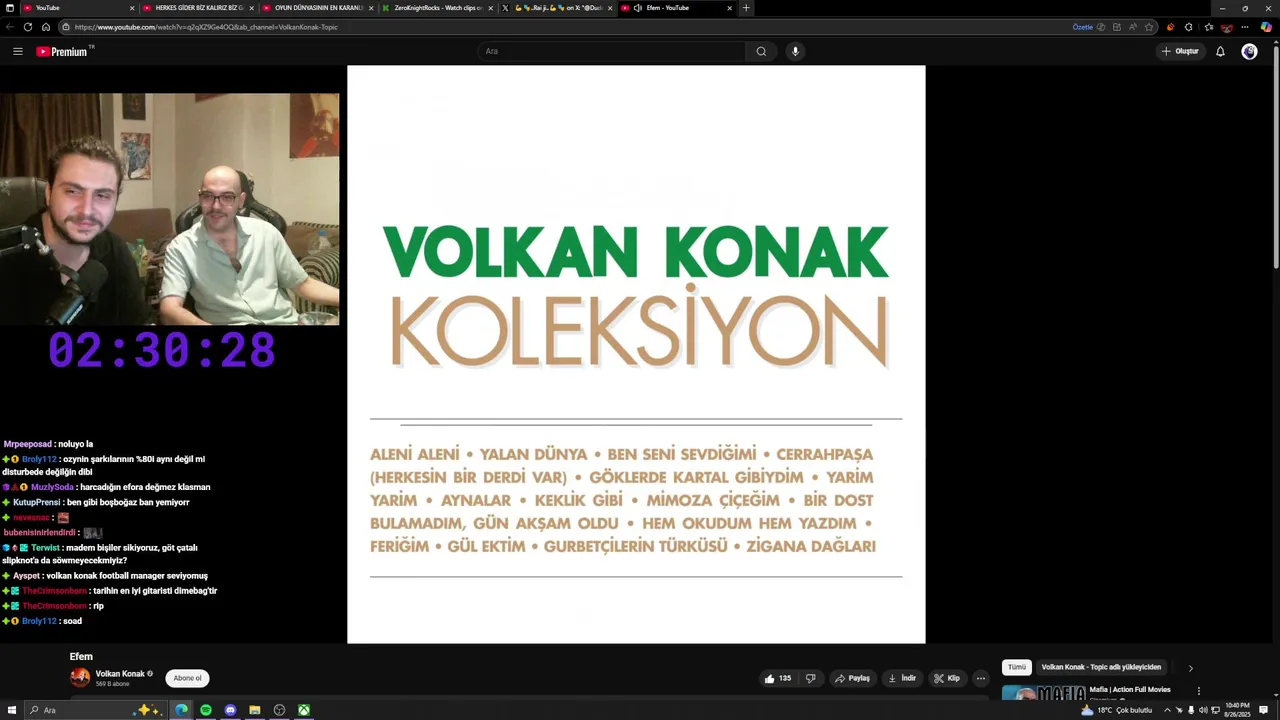Screen dimensions: 1280x720
Task: Add page to favorites star
Action: [x=1149, y=27]
